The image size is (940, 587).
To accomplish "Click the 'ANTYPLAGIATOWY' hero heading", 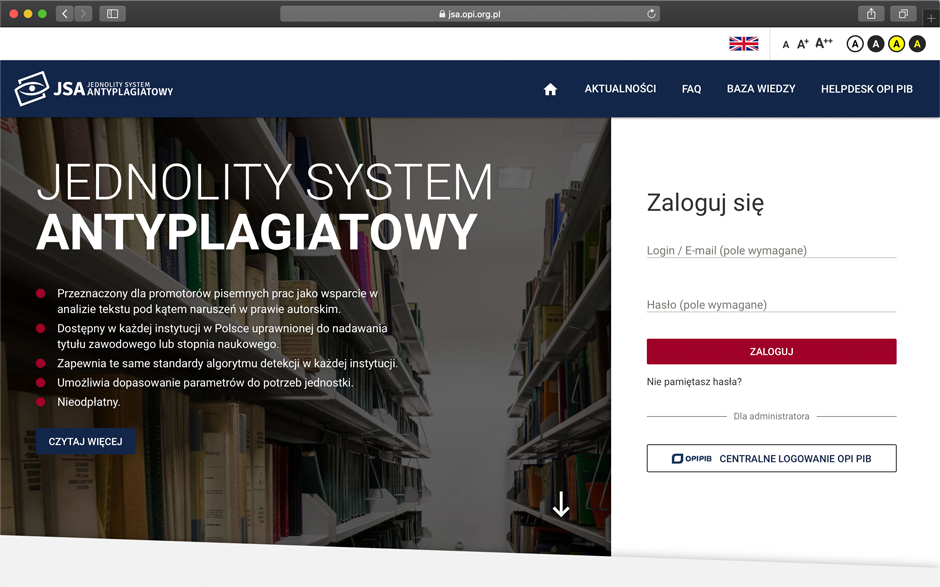I will (x=257, y=231).
